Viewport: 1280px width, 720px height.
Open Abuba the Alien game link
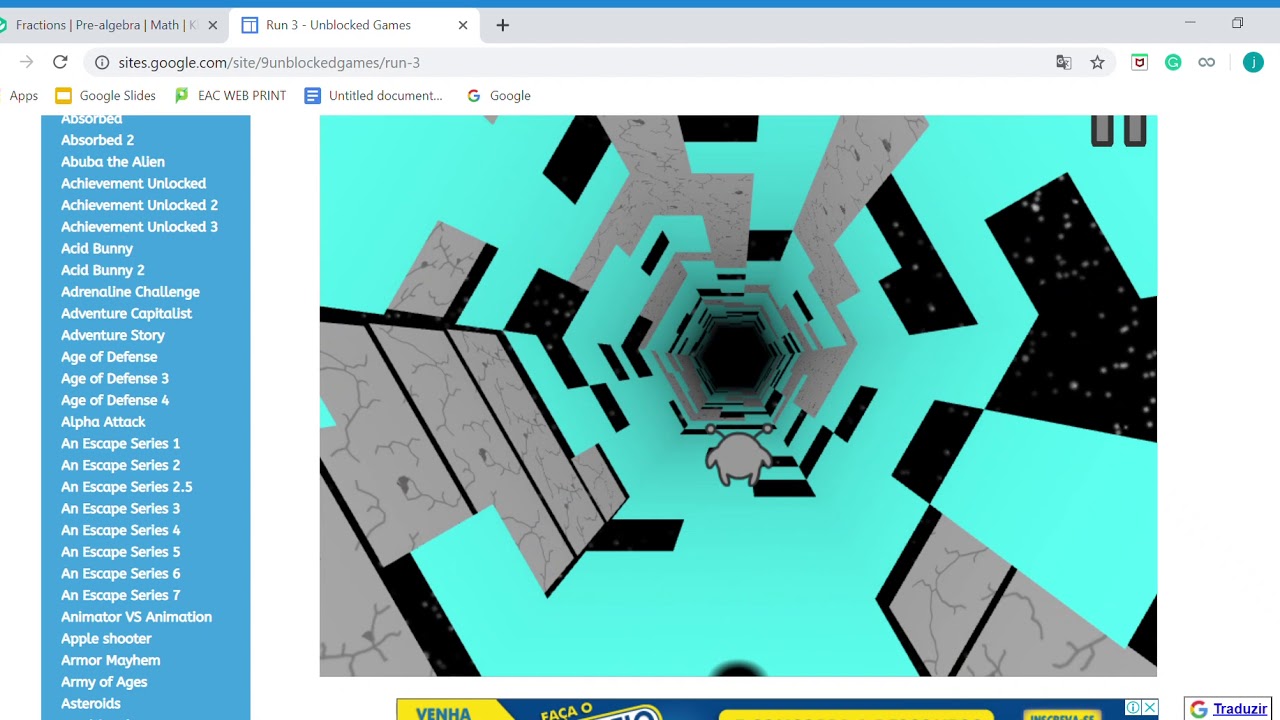tap(113, 162)
